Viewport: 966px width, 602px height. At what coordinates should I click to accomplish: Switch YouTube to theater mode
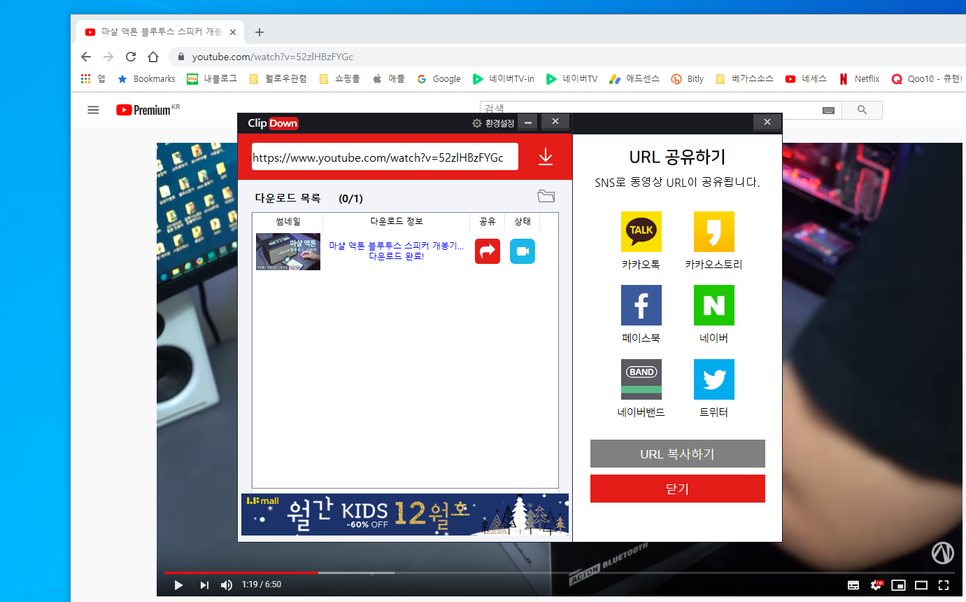pyautogui.click(x=921, y=585)
